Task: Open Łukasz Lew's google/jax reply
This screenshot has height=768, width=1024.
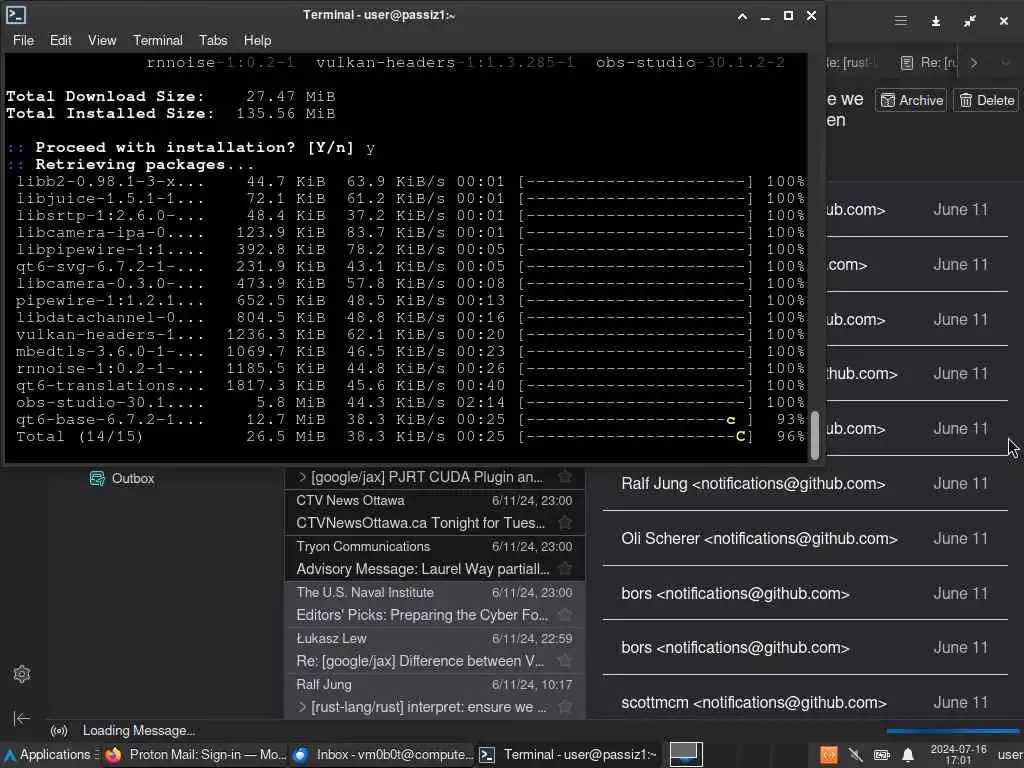Action: coord(435,650)
